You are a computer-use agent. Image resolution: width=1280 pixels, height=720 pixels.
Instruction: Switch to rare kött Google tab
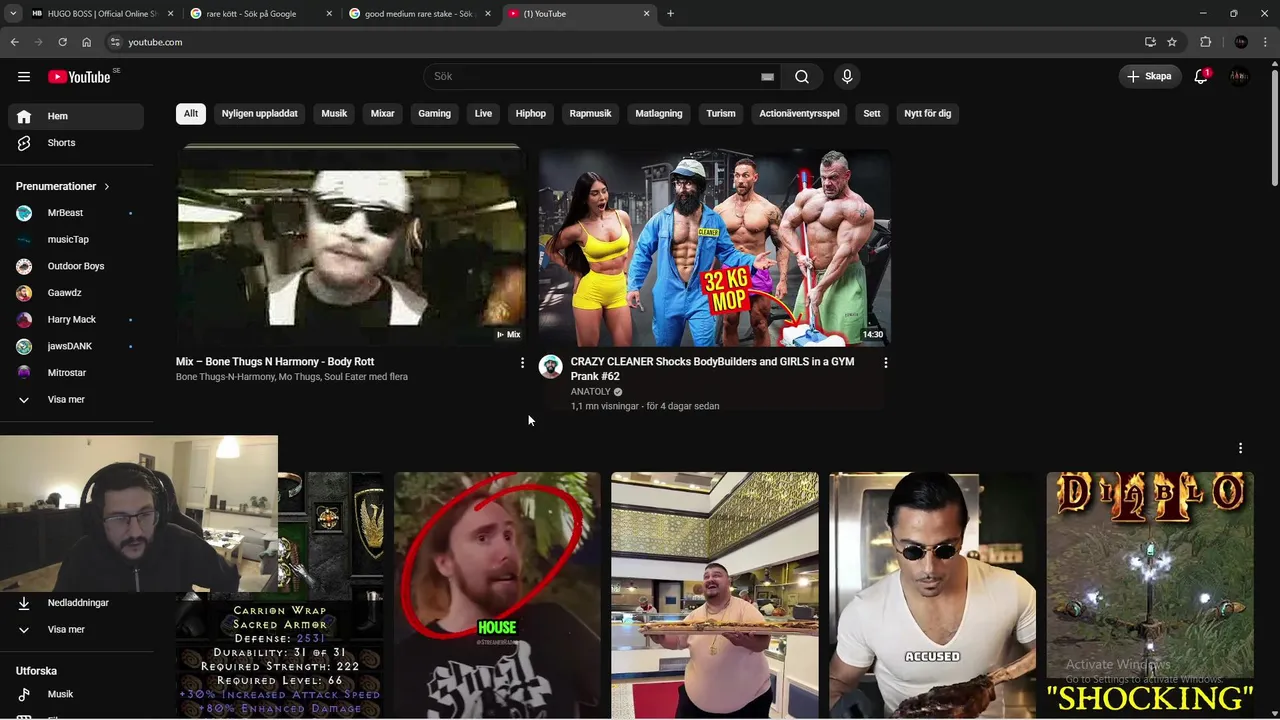[x=261, y=14]
